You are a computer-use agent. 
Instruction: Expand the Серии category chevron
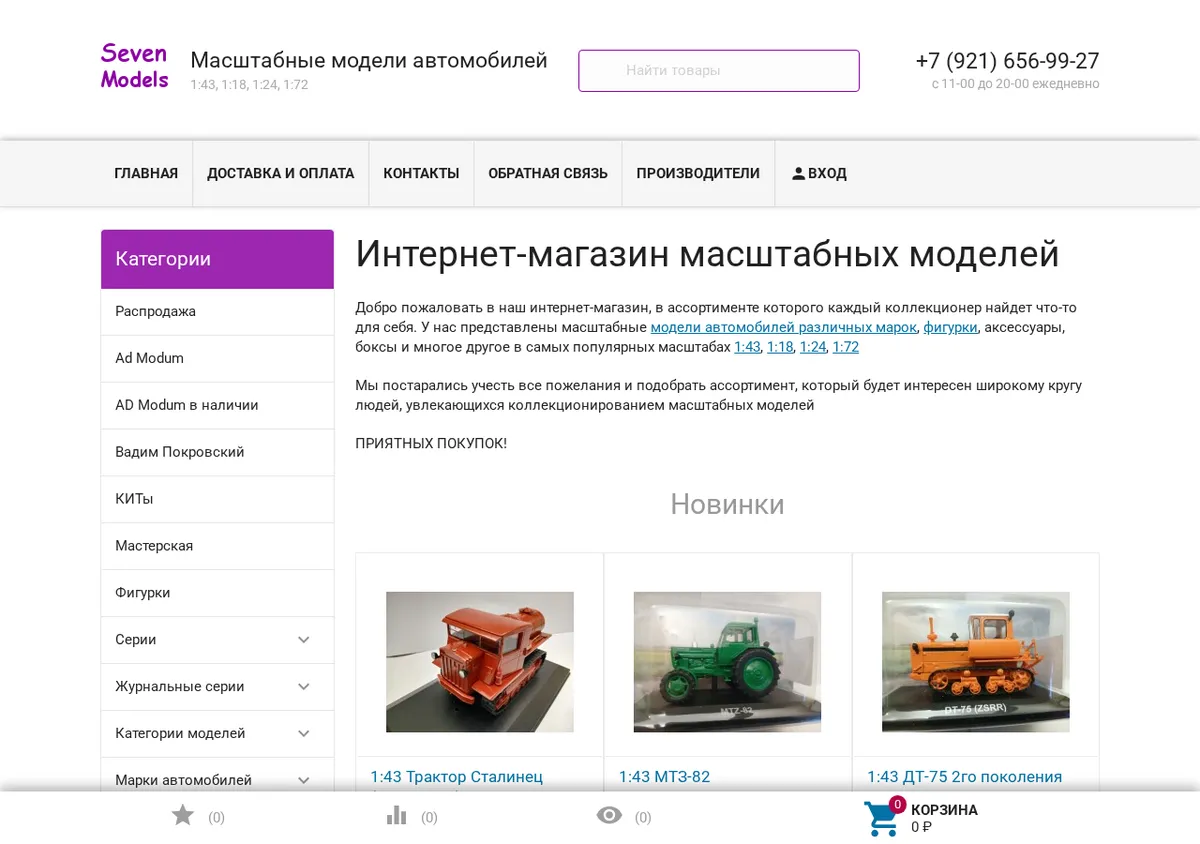point(304,640)
